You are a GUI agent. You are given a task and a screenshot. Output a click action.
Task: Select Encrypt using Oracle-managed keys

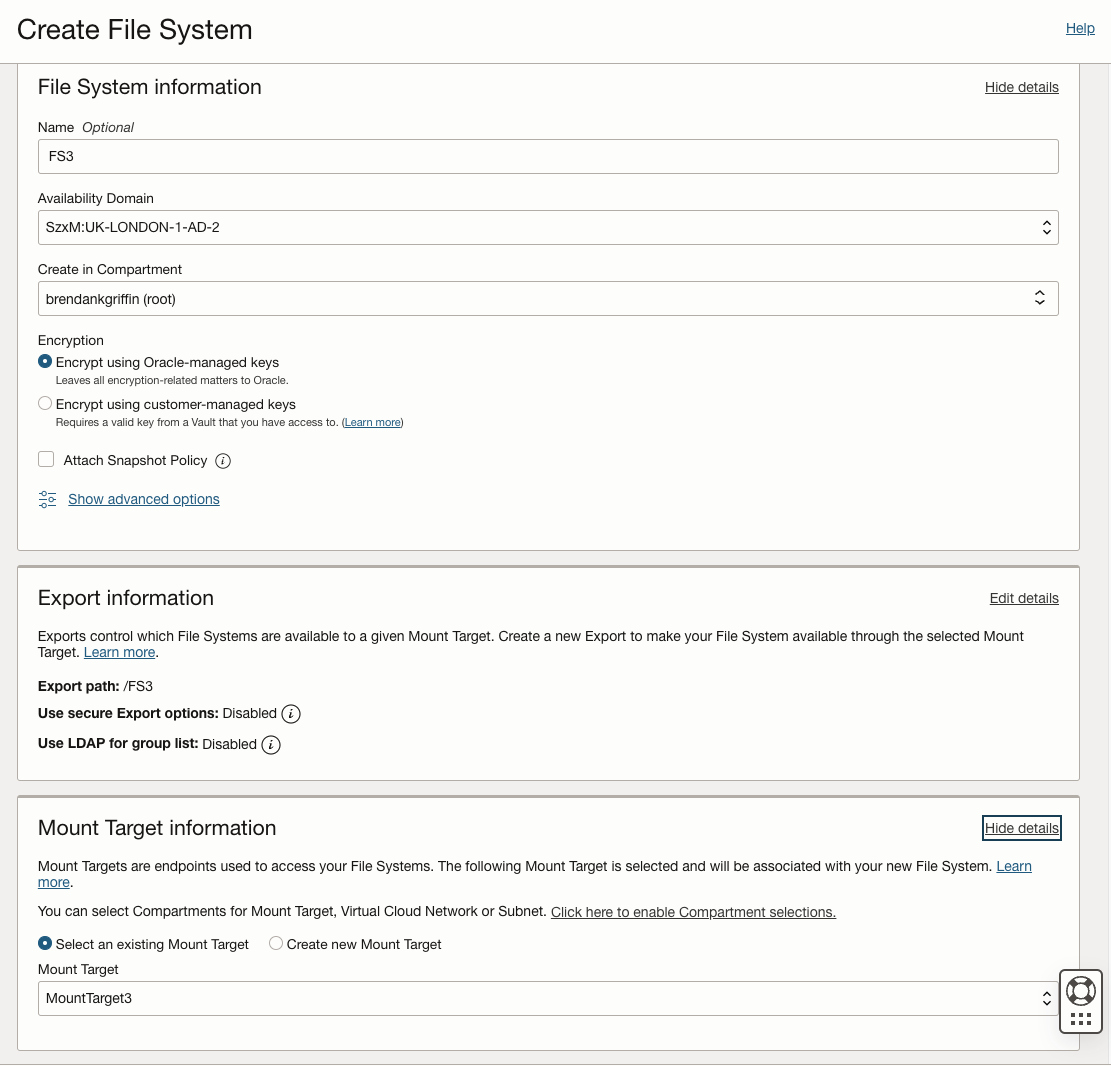pos(44,361)
